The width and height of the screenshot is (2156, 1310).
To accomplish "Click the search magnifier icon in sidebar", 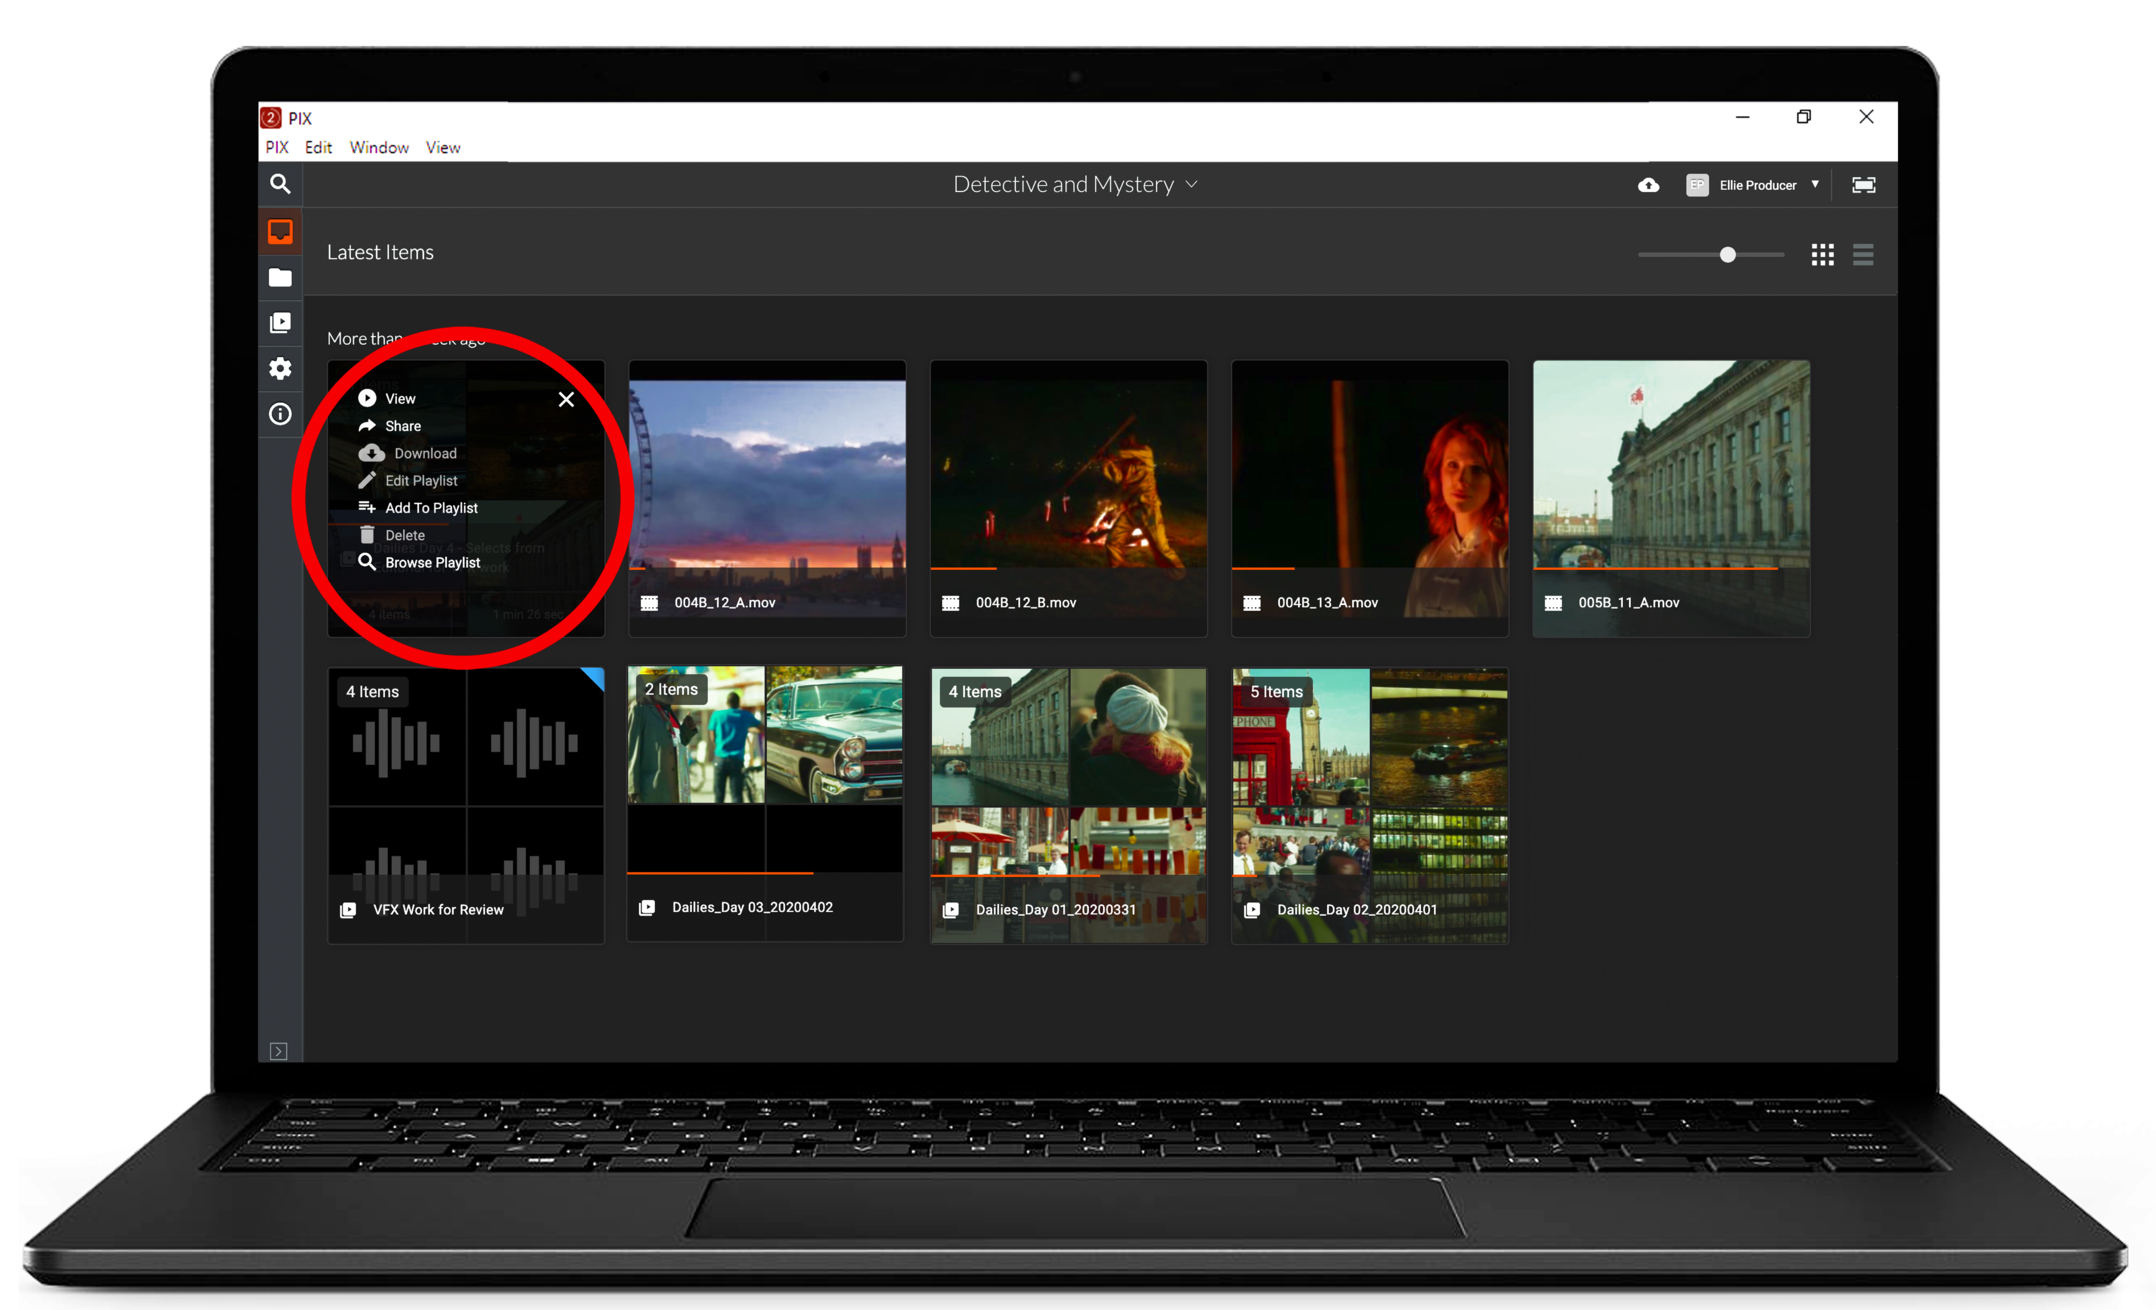I will 280,184.
